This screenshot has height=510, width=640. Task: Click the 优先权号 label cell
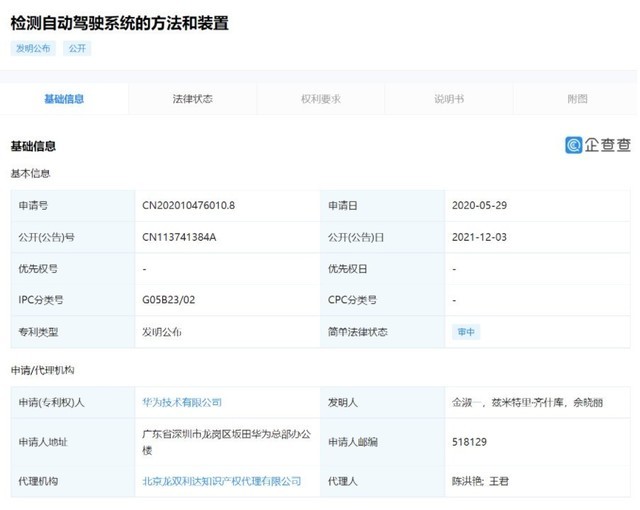pyautogui.click(x=73, y=269)
